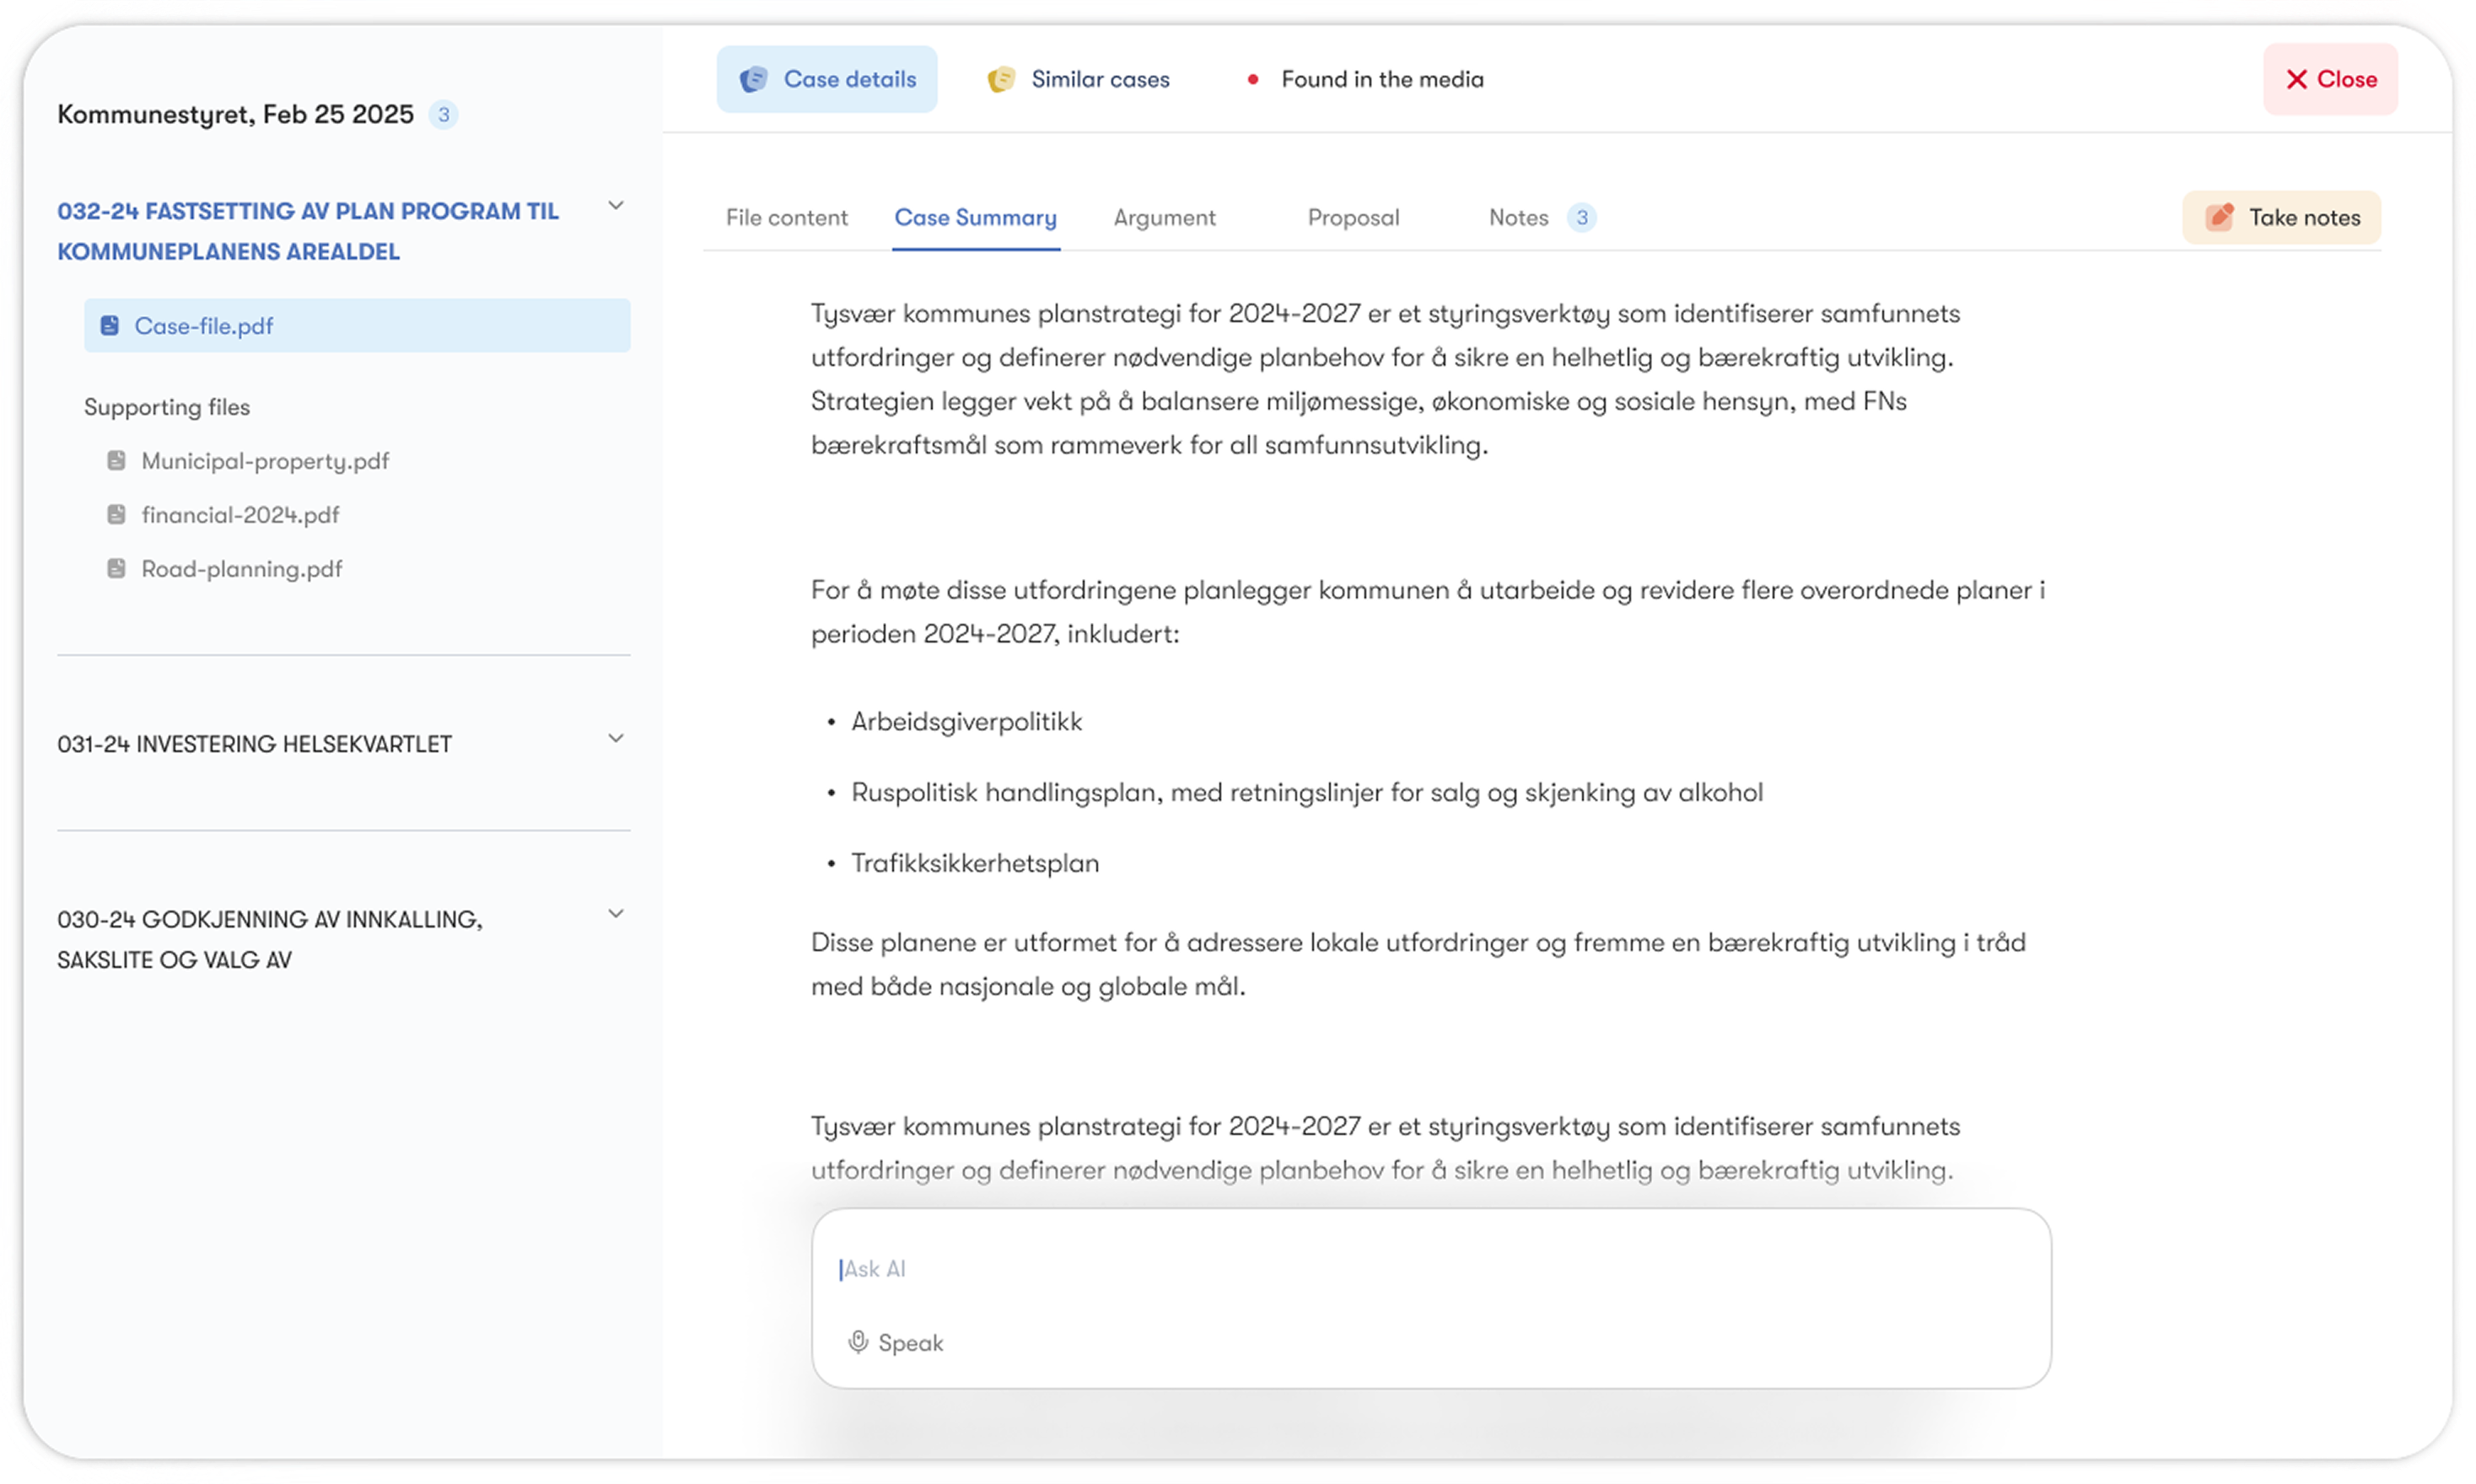Open the Argument tab
Screen dimensions: 2476x1484
point(1164,217)
